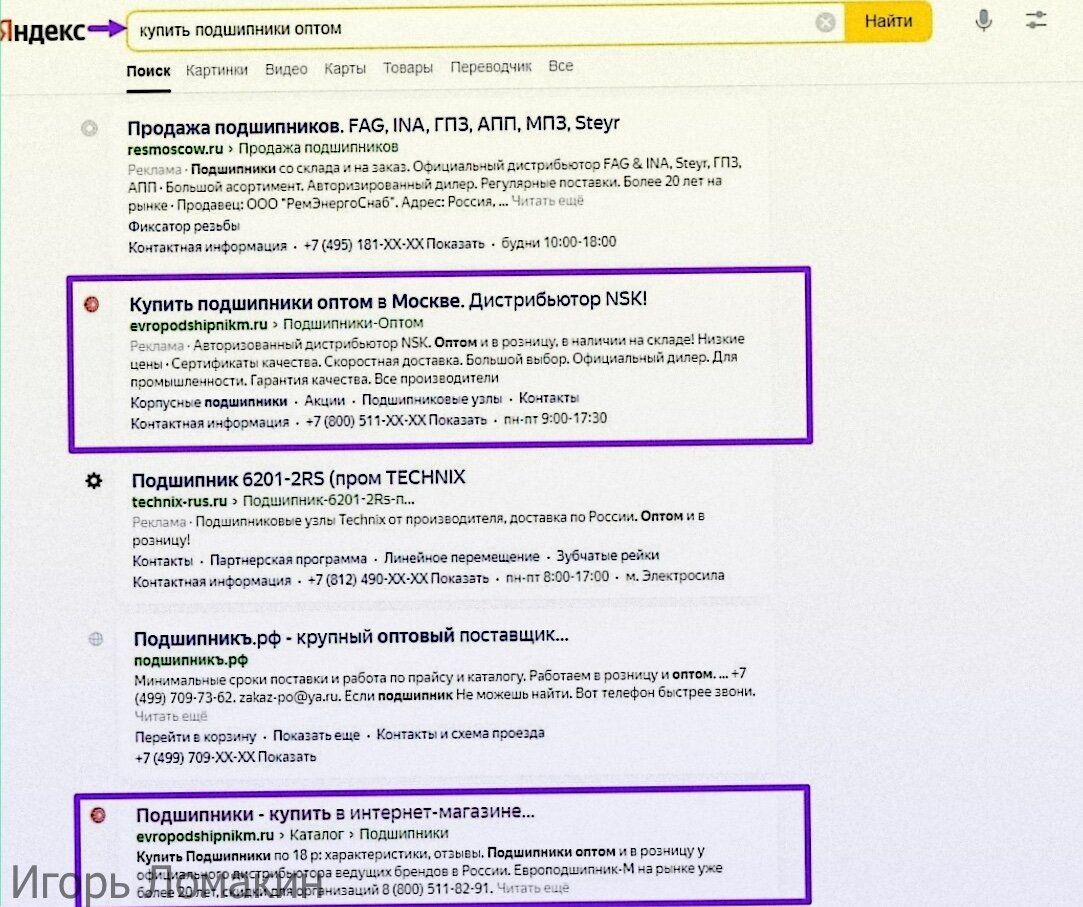Show the +7 (499) 709-XX-XX phone number
Image resolution: width=1083 pixels, height=907 pixels.
pos(225,757)
